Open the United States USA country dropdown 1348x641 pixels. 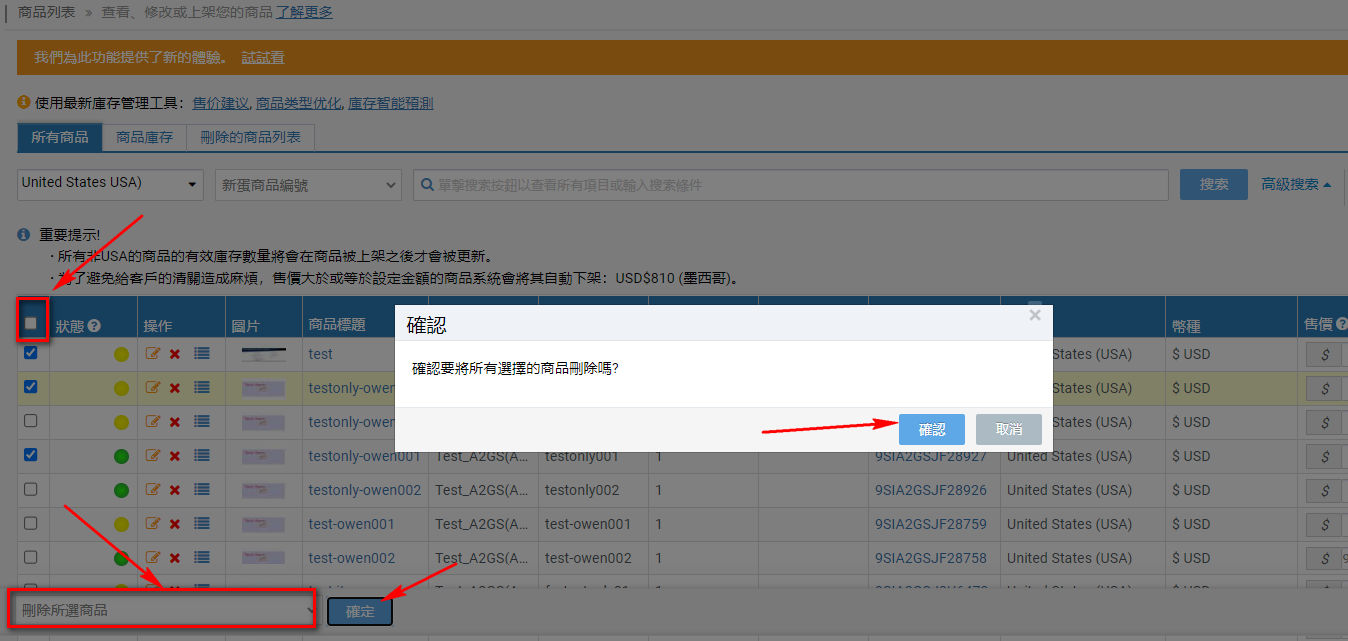coord(110,184)
